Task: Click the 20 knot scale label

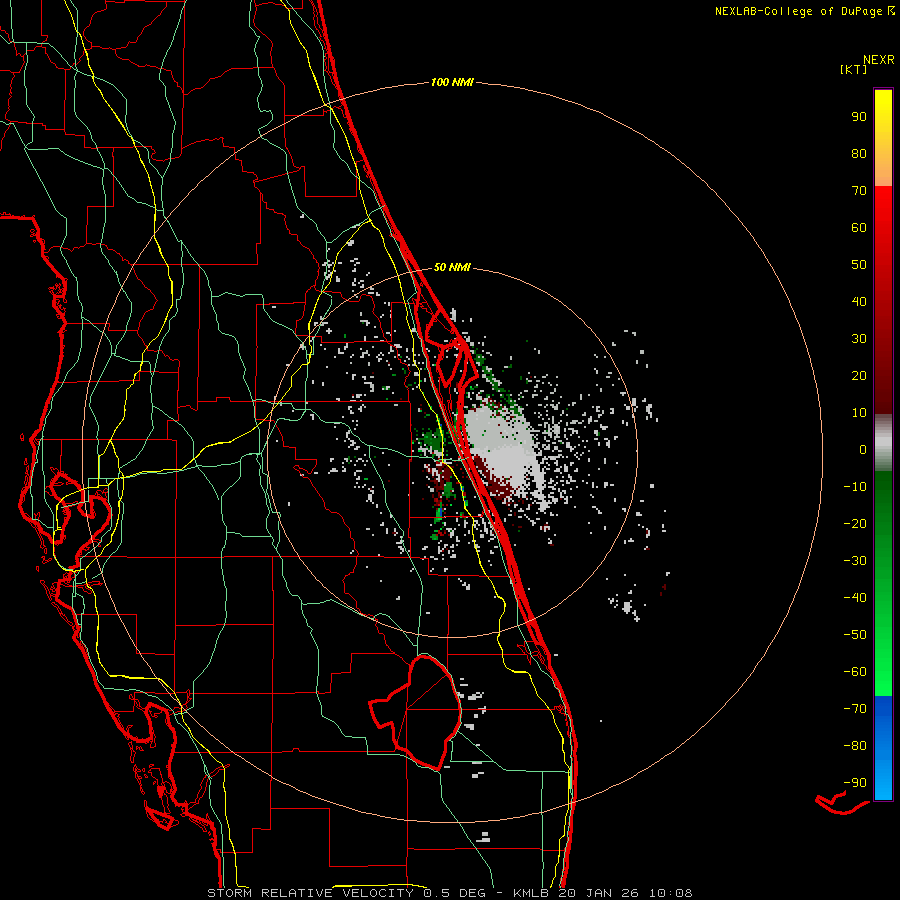Action: click(x=859, y=375)
